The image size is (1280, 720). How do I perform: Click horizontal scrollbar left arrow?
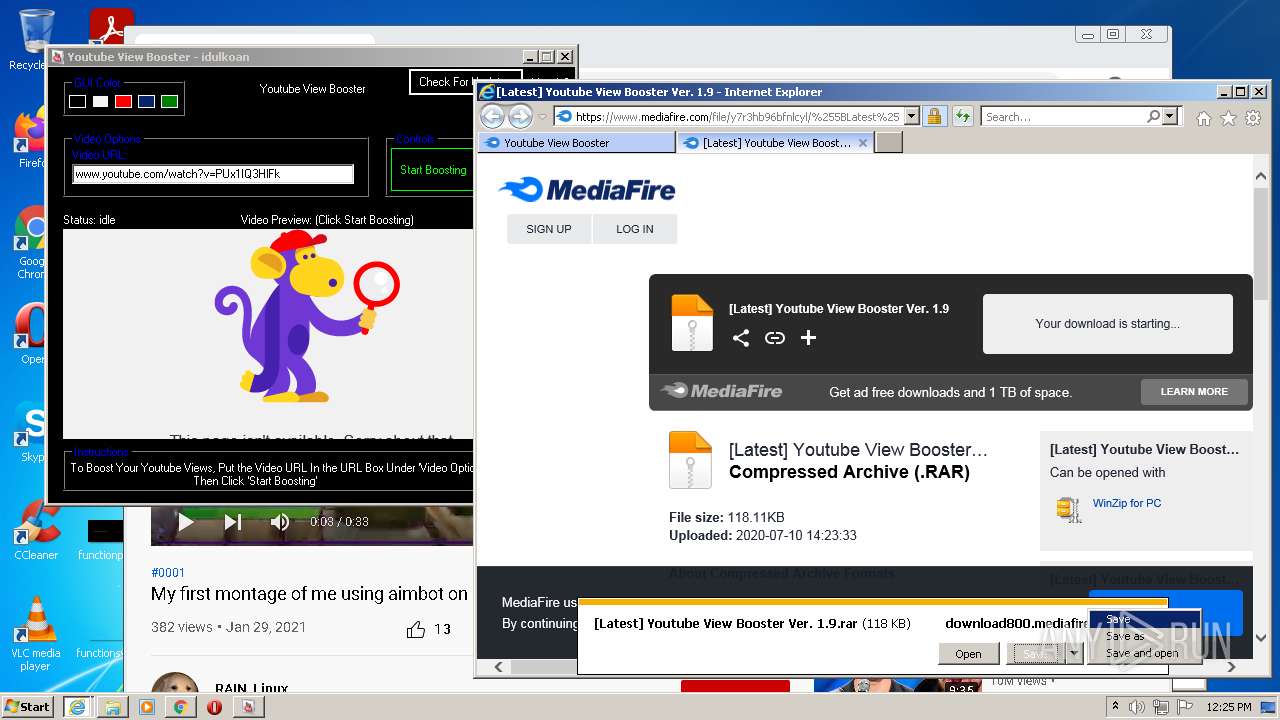pos(497,666)
